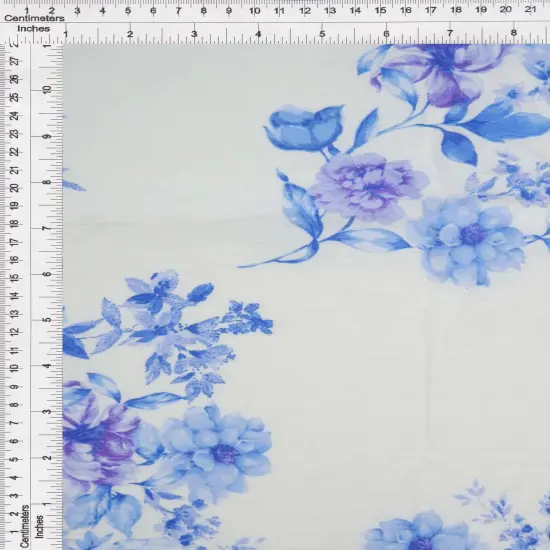Select the 5 mark on the top centimeter ruler
The height and width of the screenshot is (550, 550).
pos(128,11)
